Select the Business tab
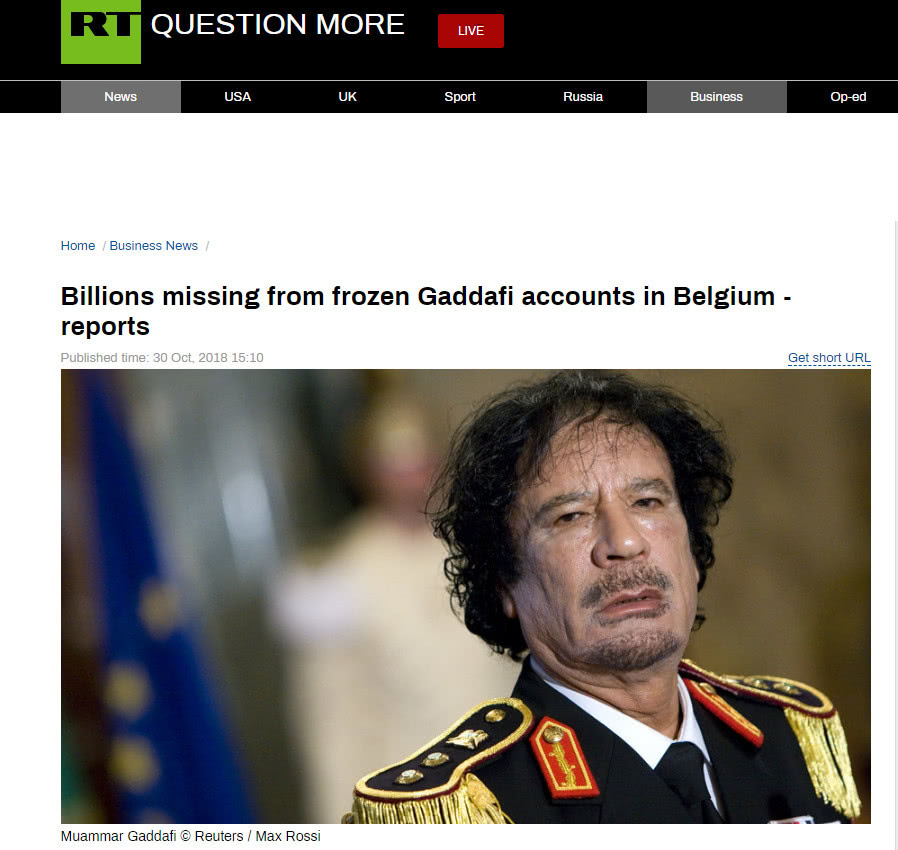Viewport: 898px width, 850px height. click(716, 97)
